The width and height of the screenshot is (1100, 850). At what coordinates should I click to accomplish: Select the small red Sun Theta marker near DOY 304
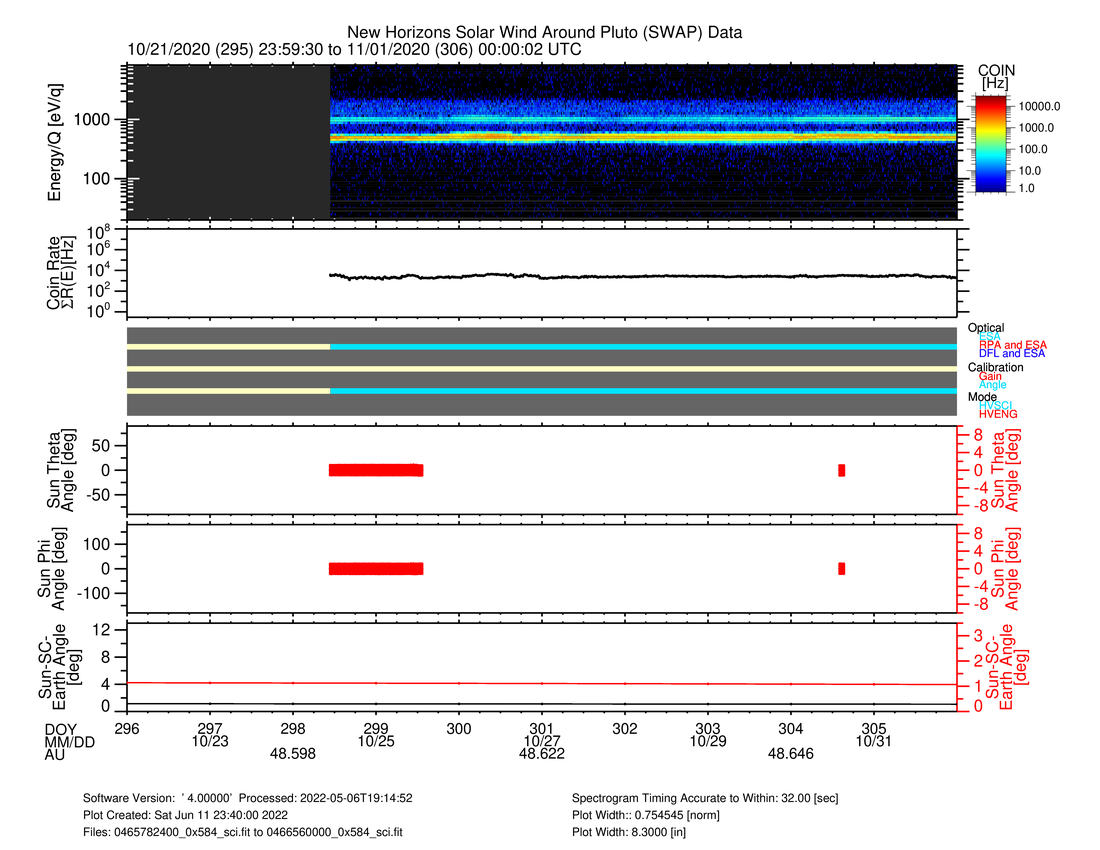[x=841, y=470]
